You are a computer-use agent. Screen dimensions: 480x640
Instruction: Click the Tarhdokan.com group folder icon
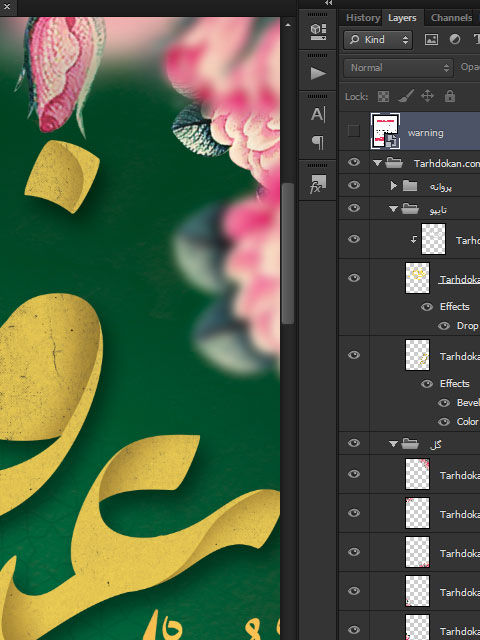[x=394, y=163]
